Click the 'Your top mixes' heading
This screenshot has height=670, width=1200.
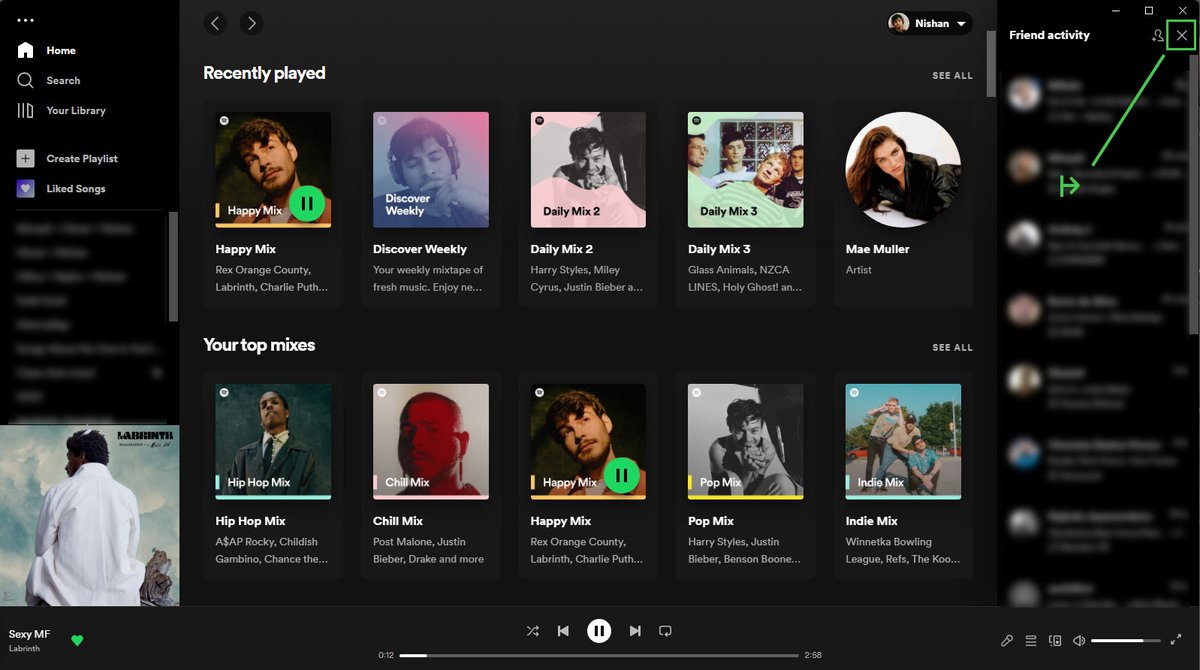click(x=259, y=345)
